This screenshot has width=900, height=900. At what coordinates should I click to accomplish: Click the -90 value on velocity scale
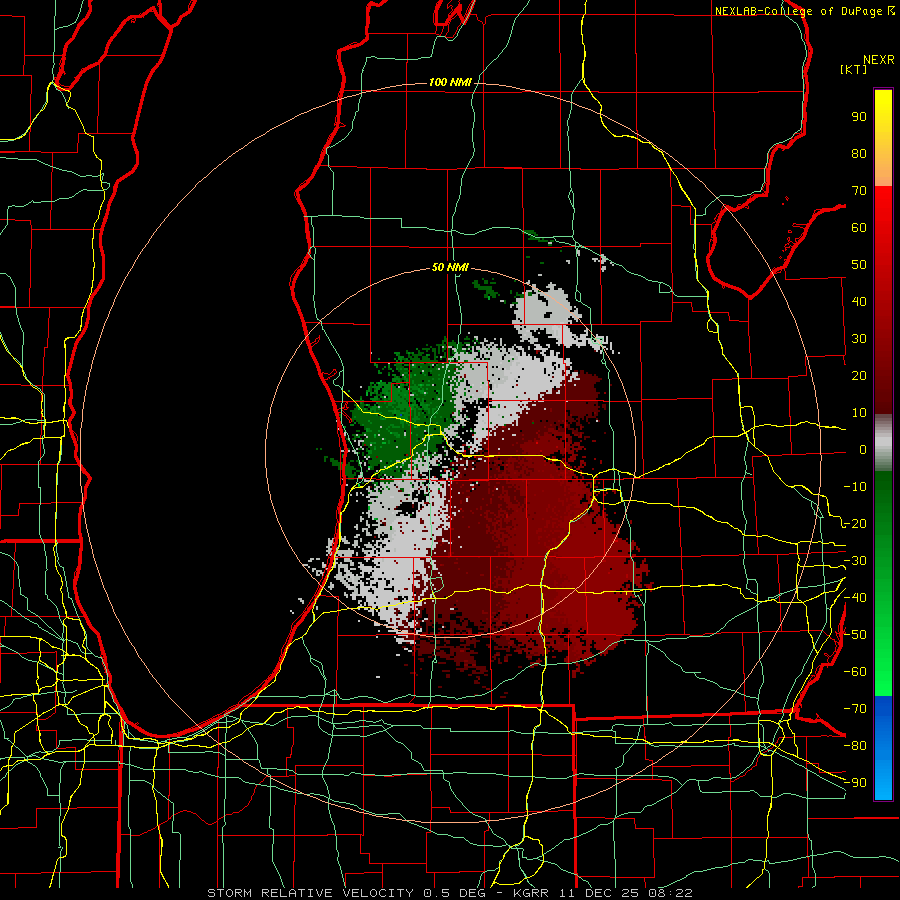click(x=855, y=783)
